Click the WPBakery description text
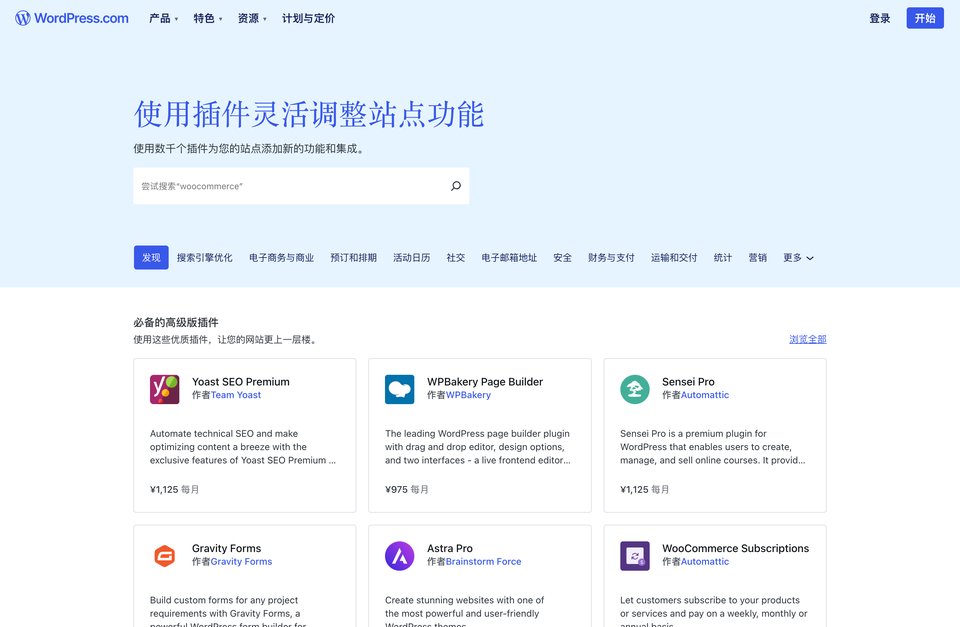 (x=478, y=447)
